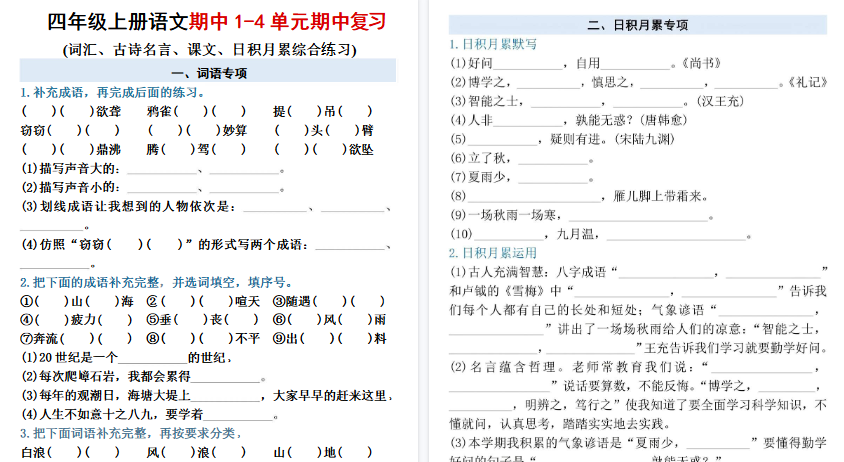Click the sentence (1)20世纪是一个…的世纪
The image size is (844, 462).
coord(127,358)
